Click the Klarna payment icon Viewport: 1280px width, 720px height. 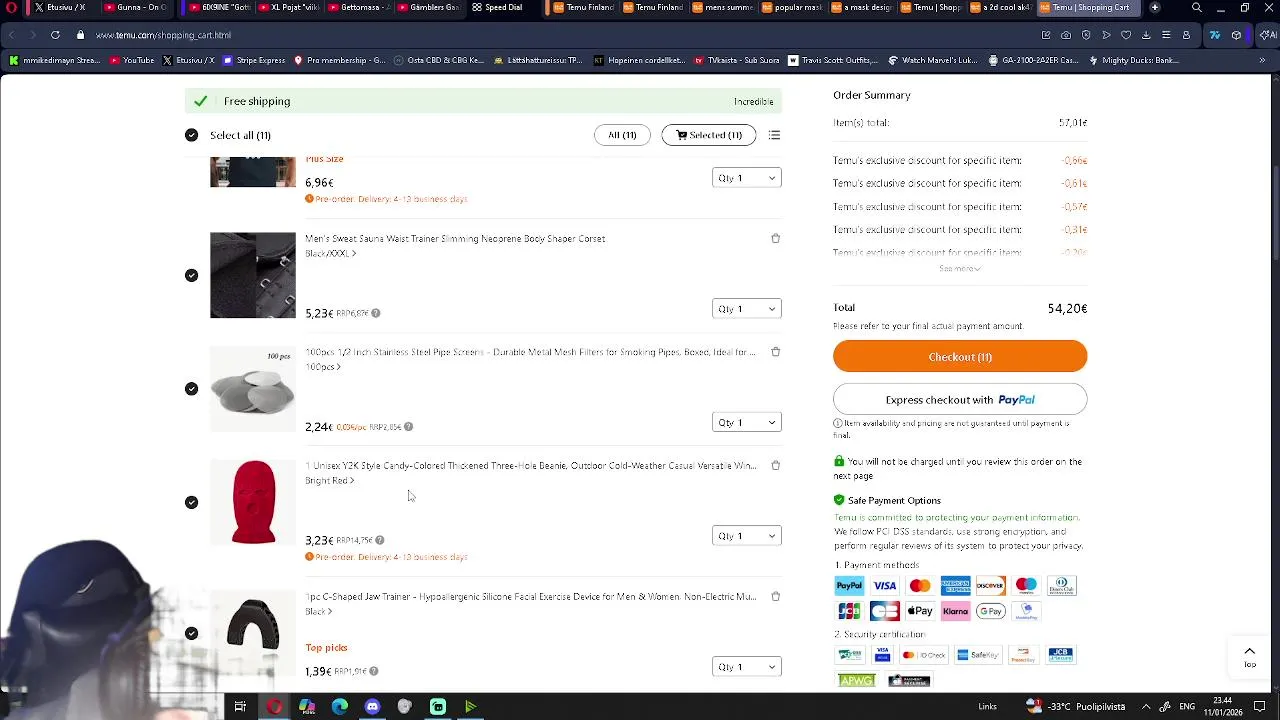coord(955,611)
